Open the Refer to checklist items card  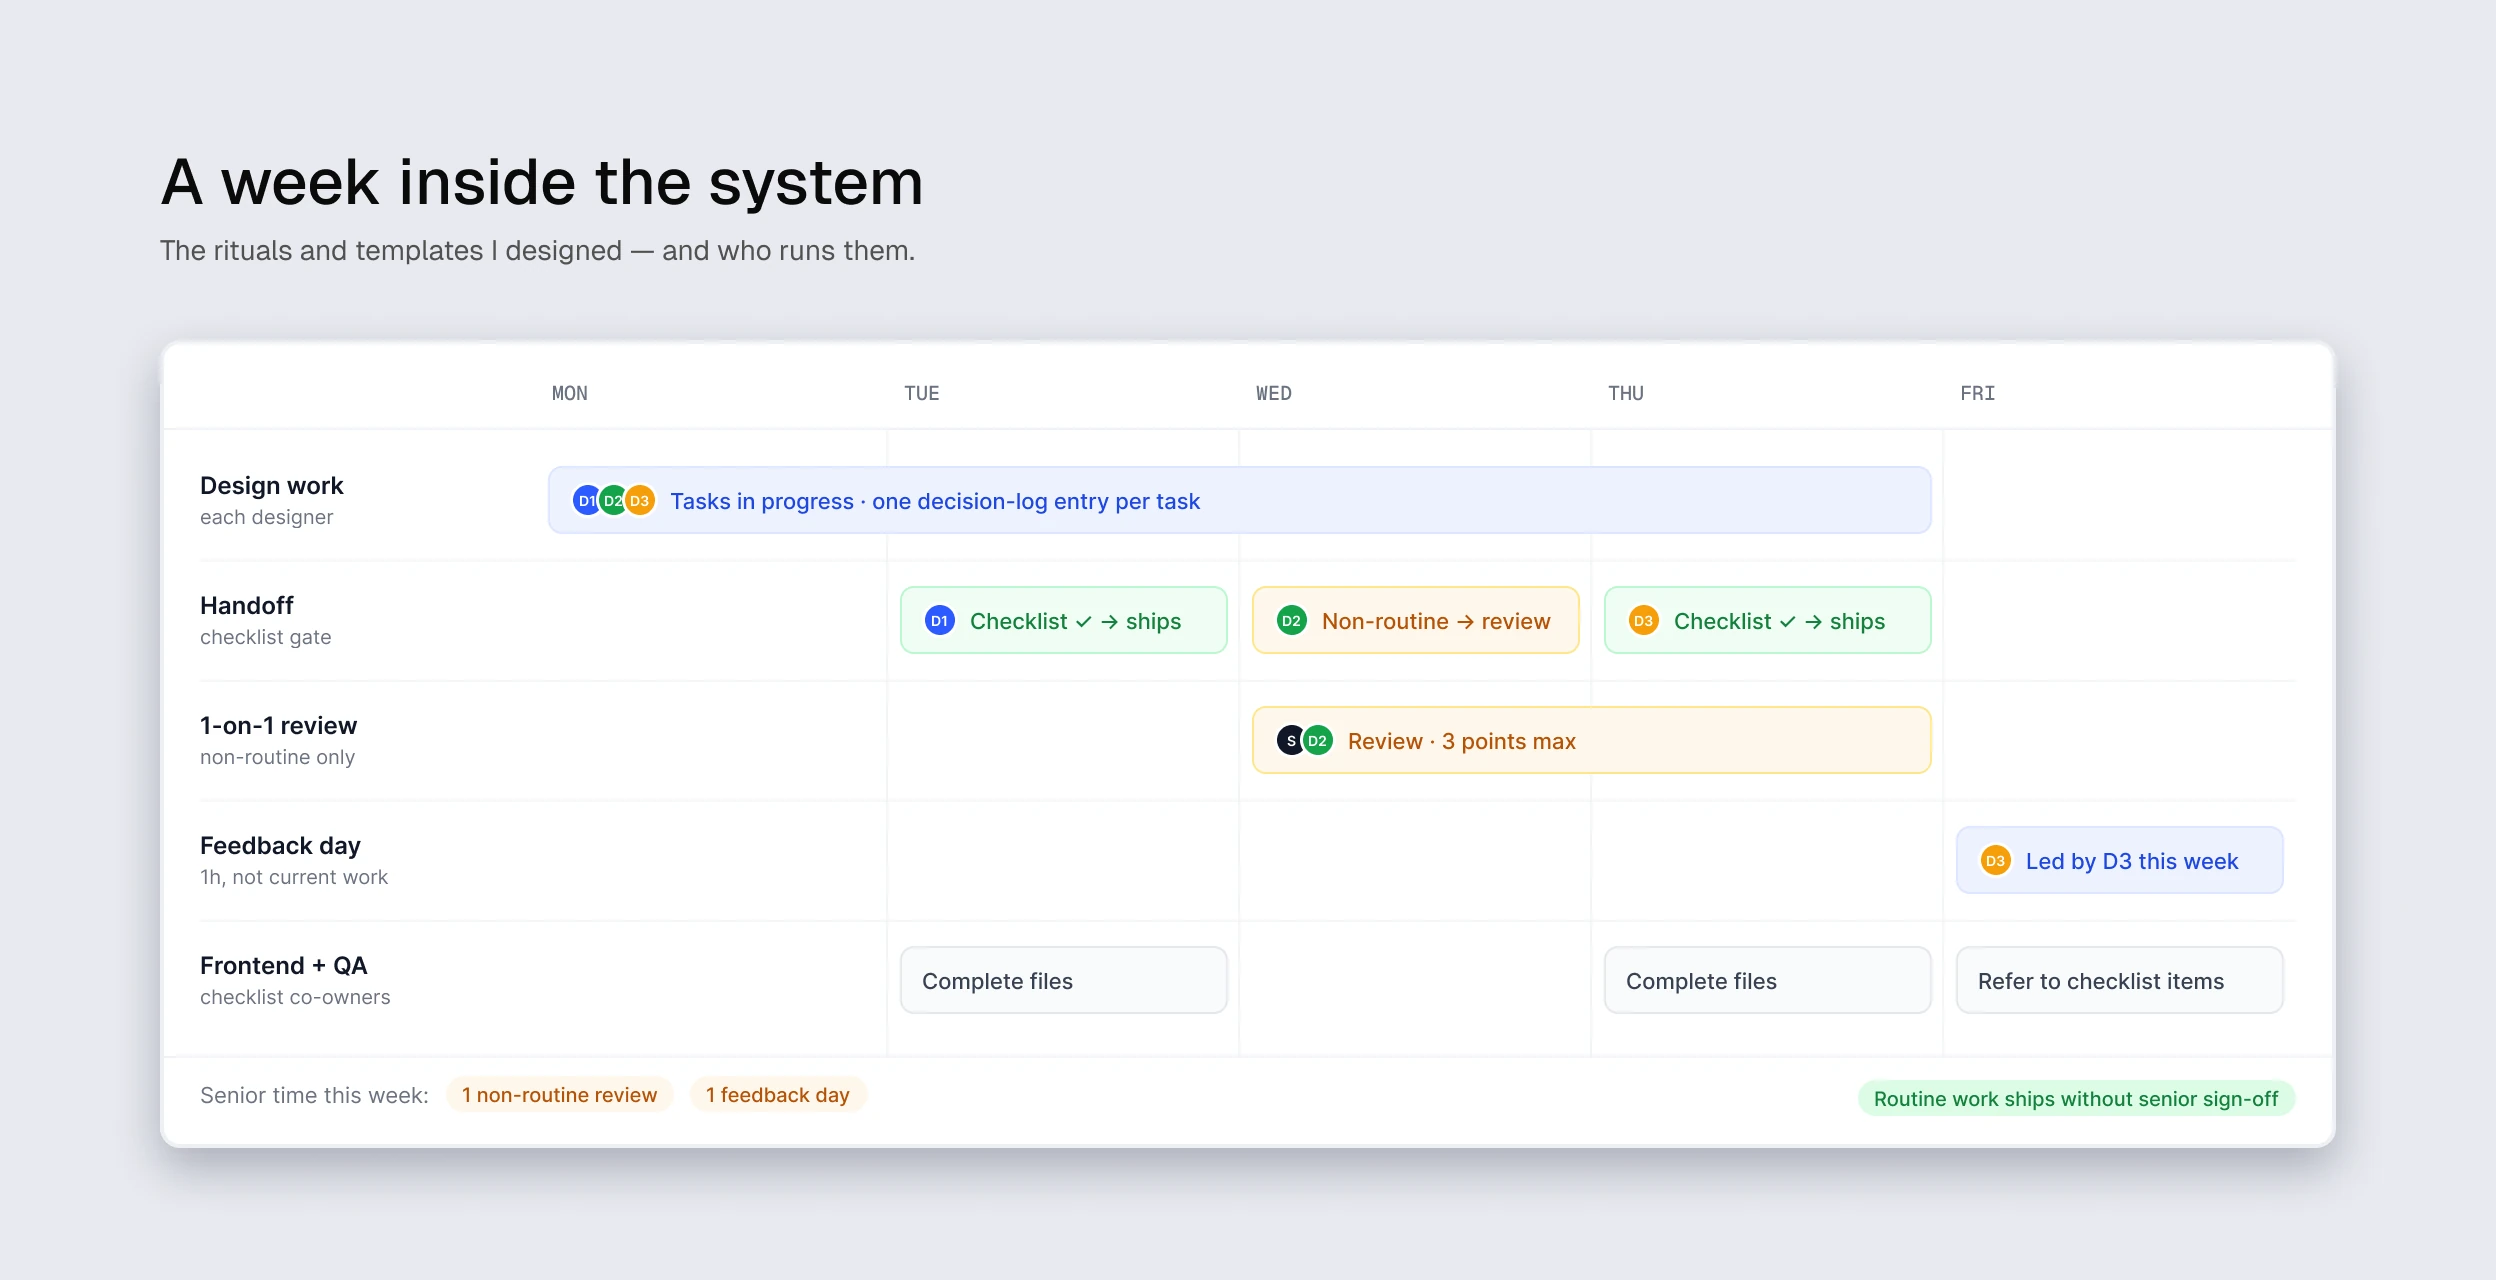[x=2119, y=980]
